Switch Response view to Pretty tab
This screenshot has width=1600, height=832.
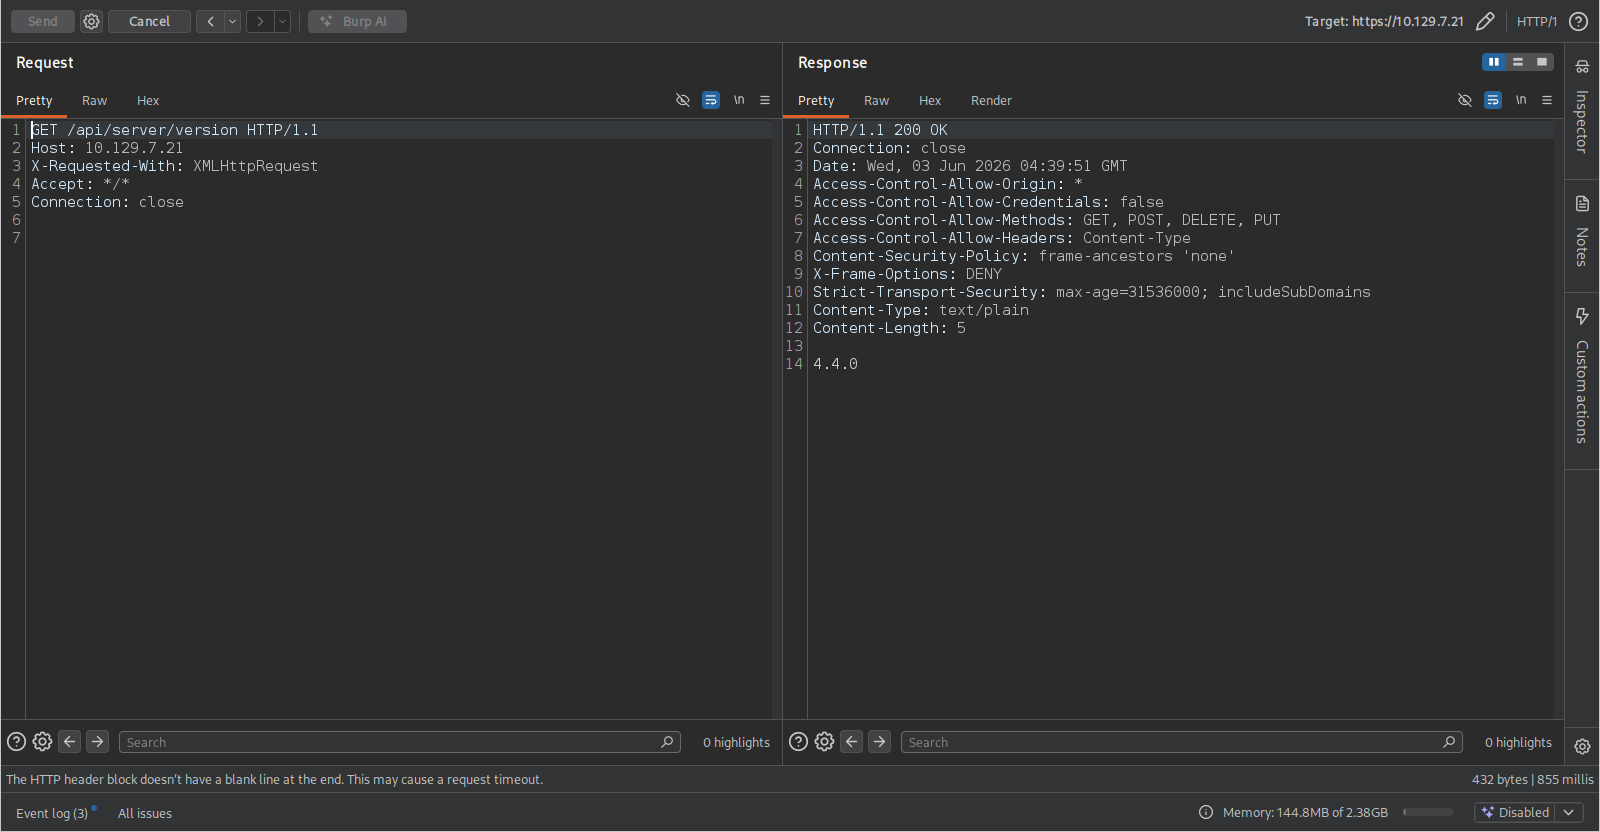[x=816, y=100]
